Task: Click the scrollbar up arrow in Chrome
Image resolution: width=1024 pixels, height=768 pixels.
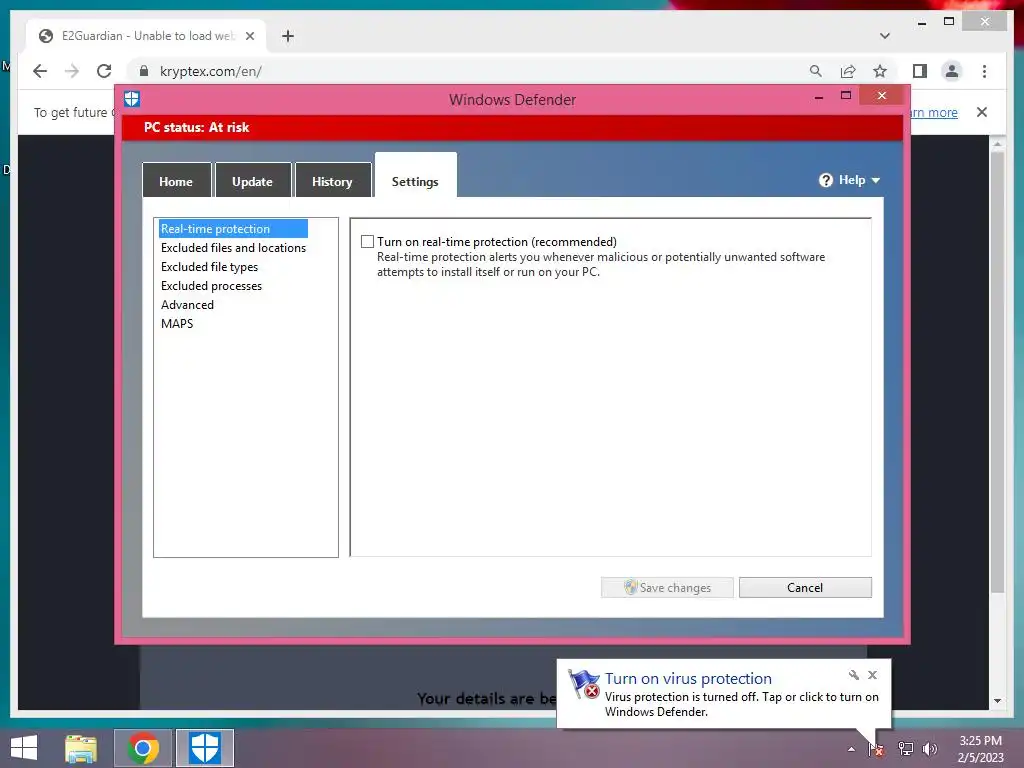Action: tap(997, 144)
